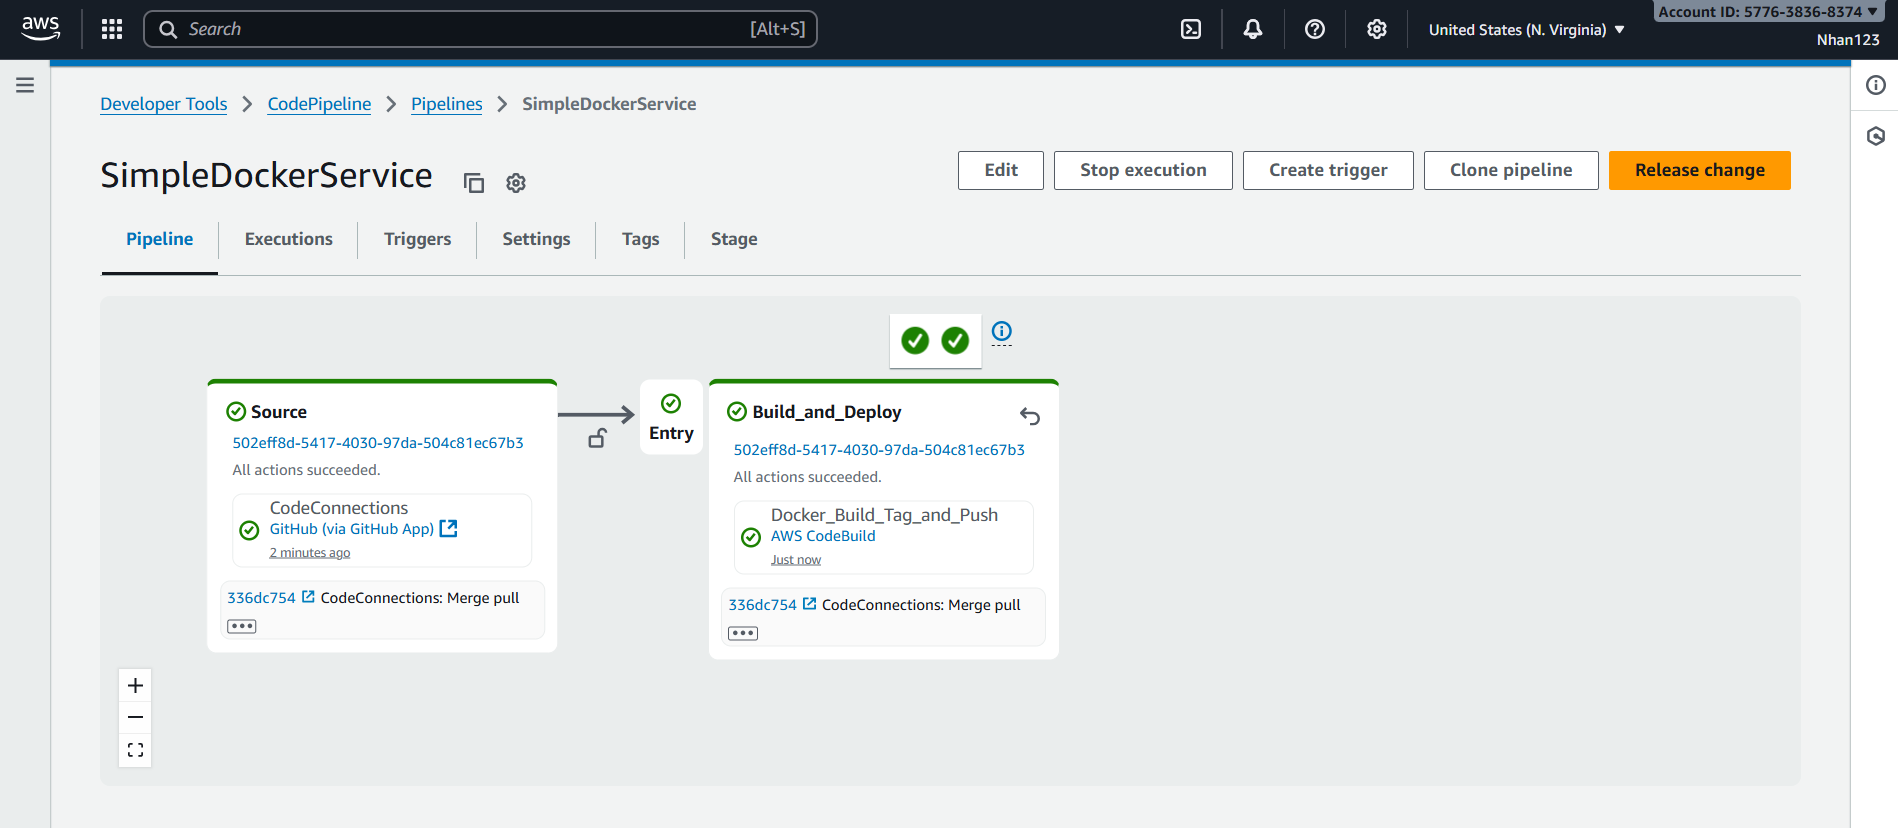Open pipeline settings gear beside title
Image resolution: width=1898 pixels, height=828 pixels.
[516, 183]
